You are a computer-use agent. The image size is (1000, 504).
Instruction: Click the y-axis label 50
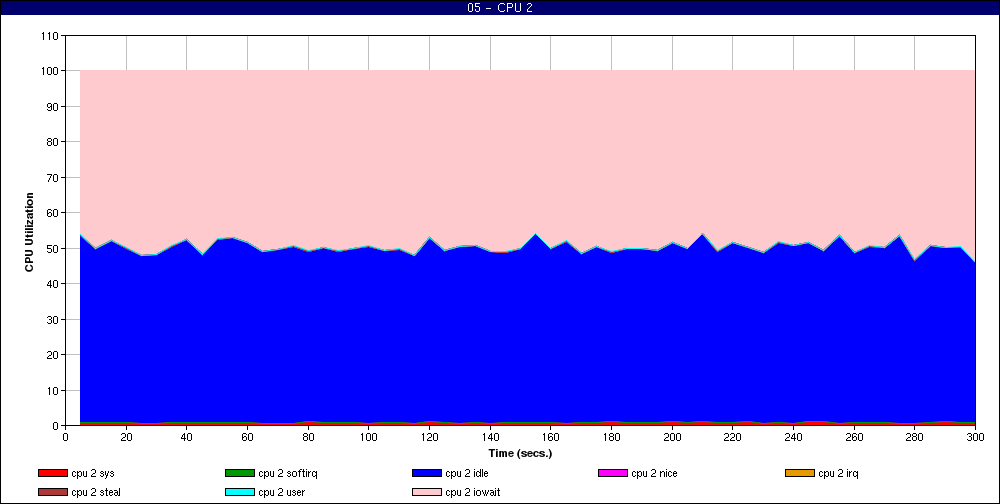(53, 248)
